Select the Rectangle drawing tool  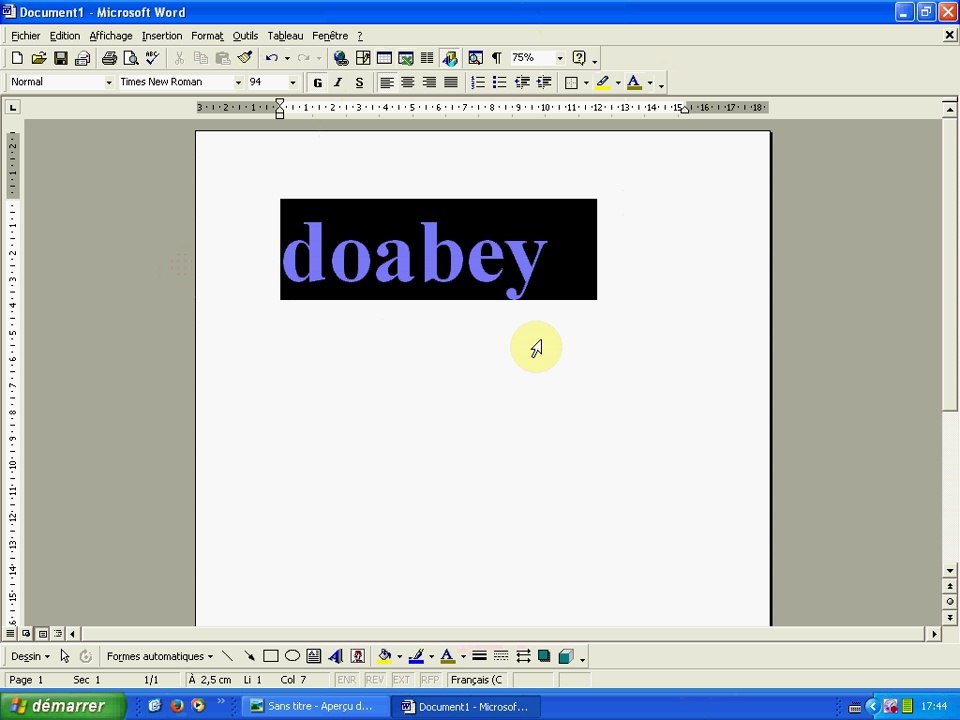pos(271,656)
